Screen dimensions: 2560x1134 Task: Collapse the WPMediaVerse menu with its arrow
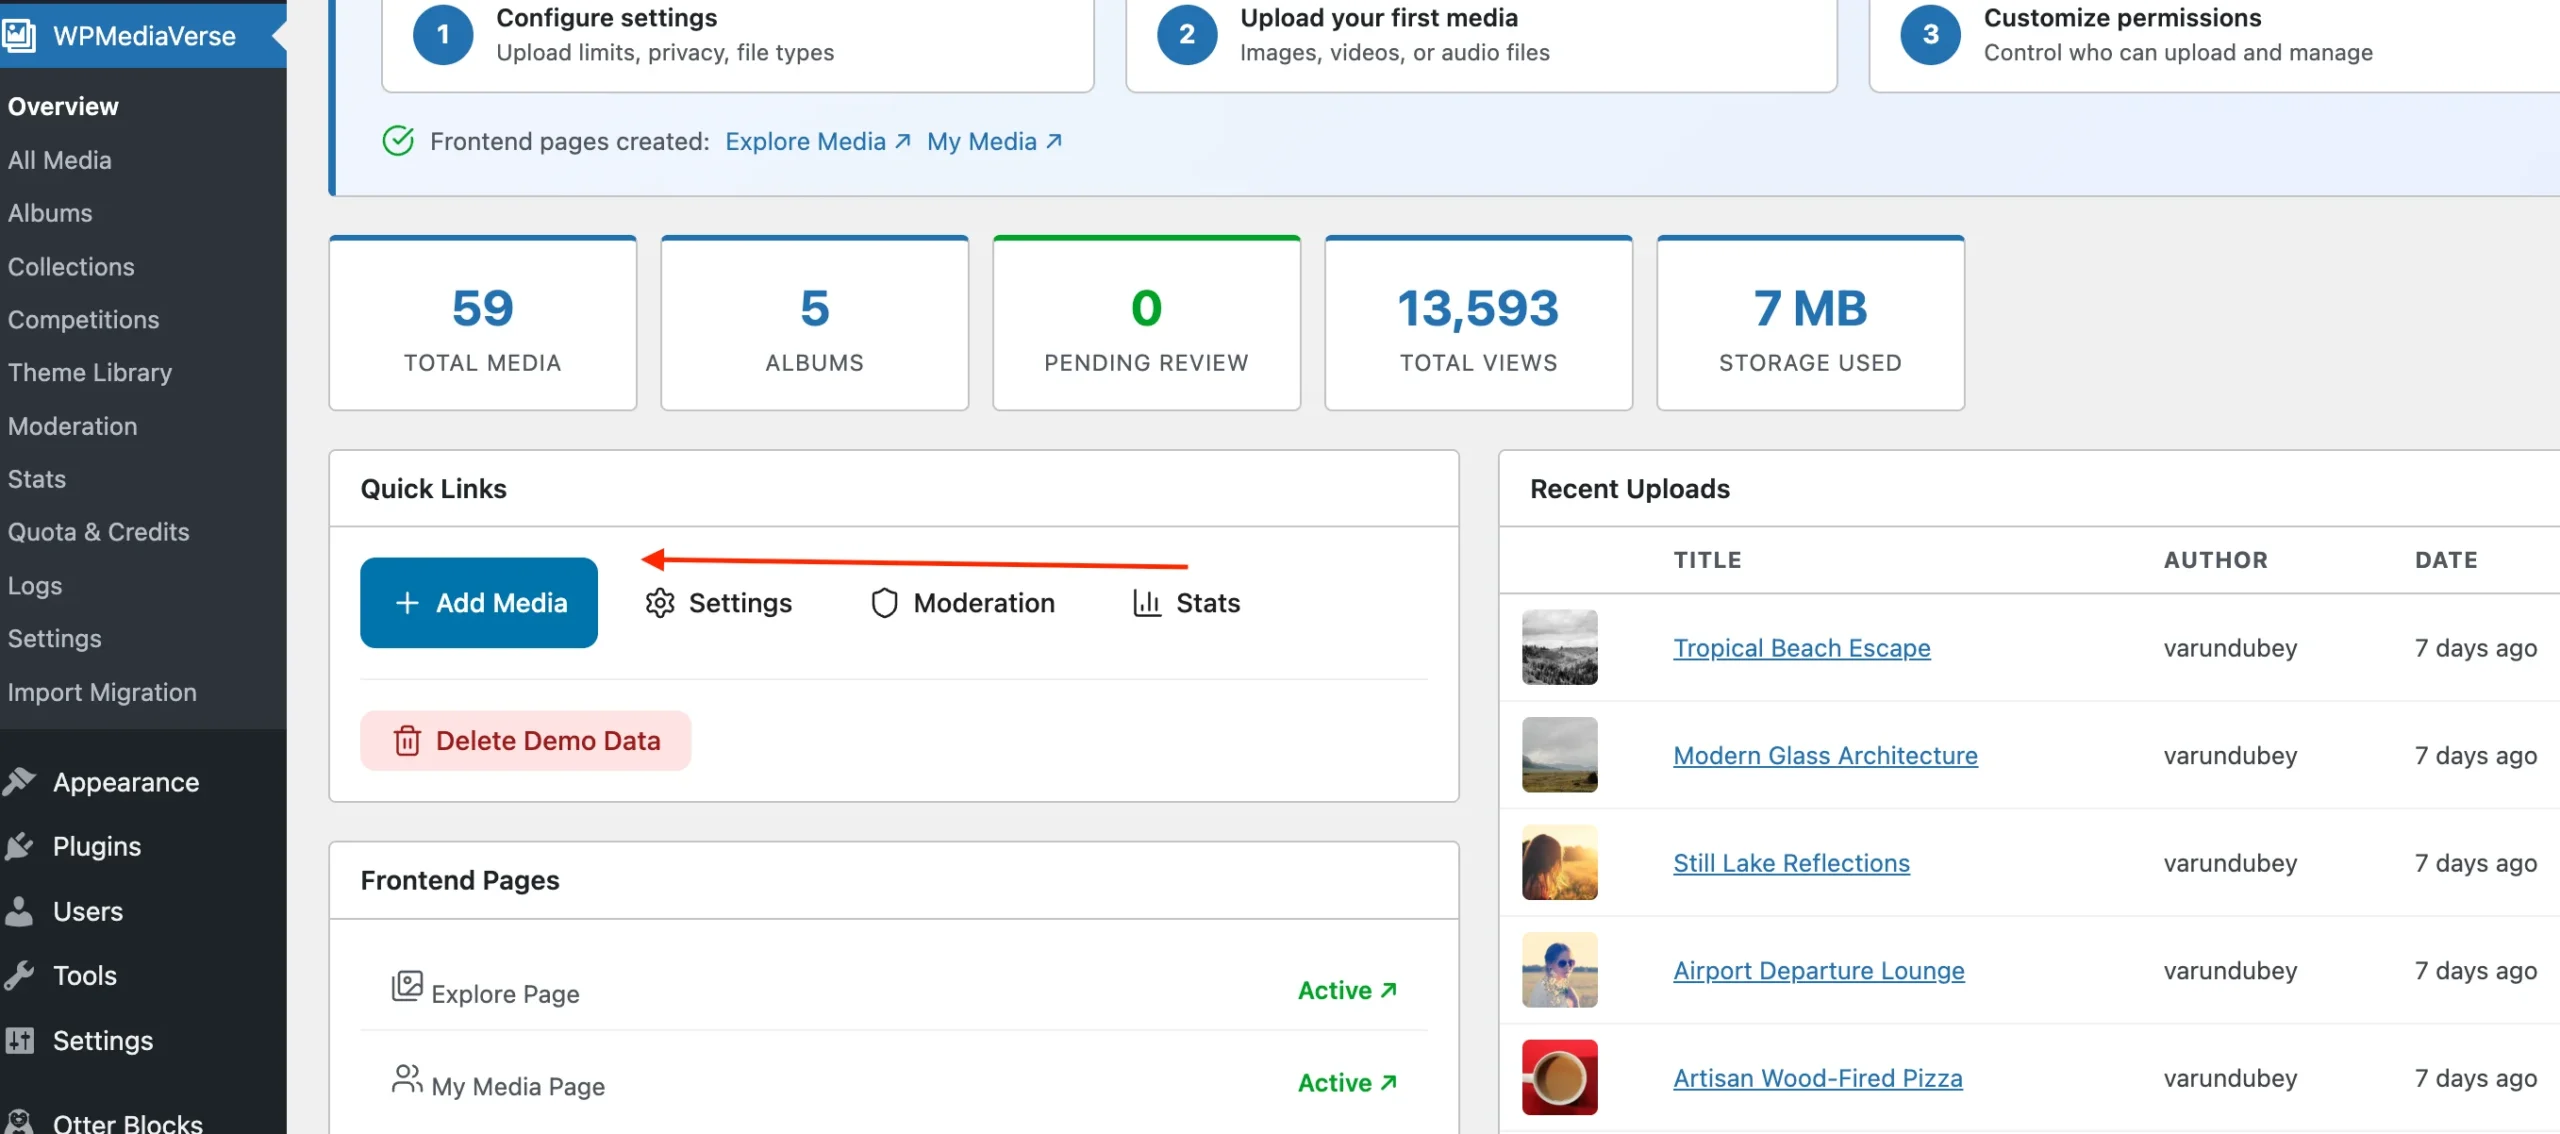(x=278, y=36)
